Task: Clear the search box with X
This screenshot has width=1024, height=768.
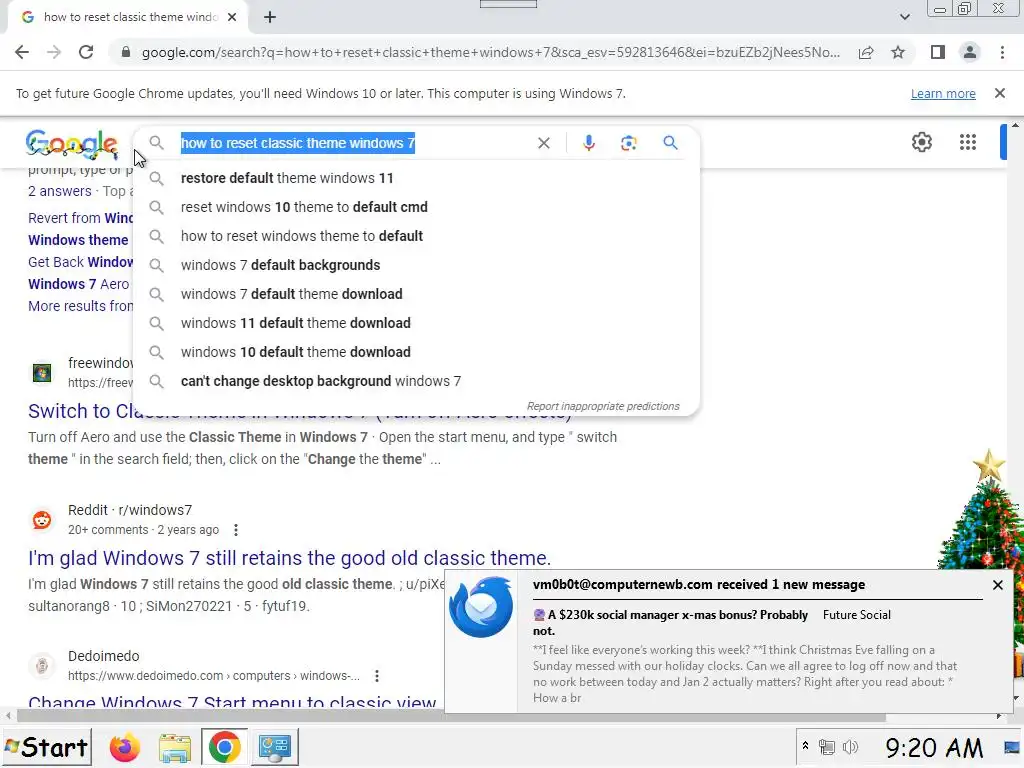Action: (543, 143)
